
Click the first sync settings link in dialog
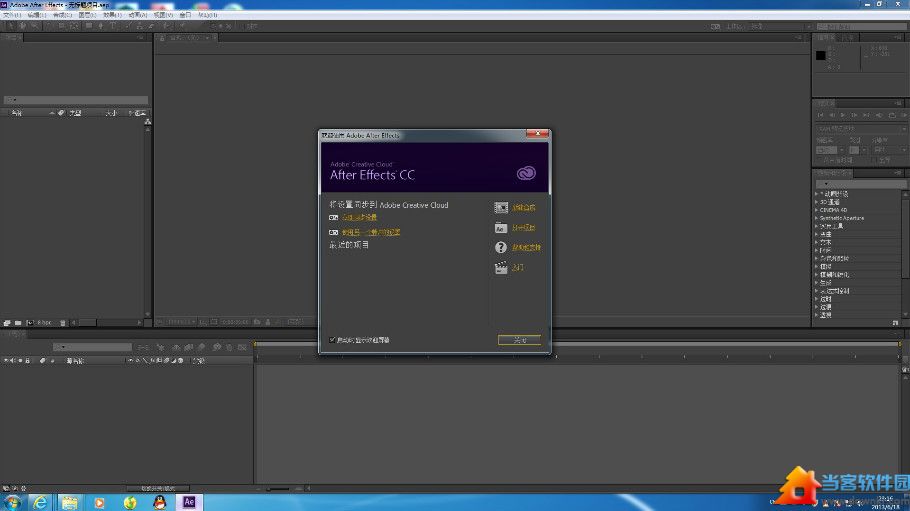click(x=359, y=217)
